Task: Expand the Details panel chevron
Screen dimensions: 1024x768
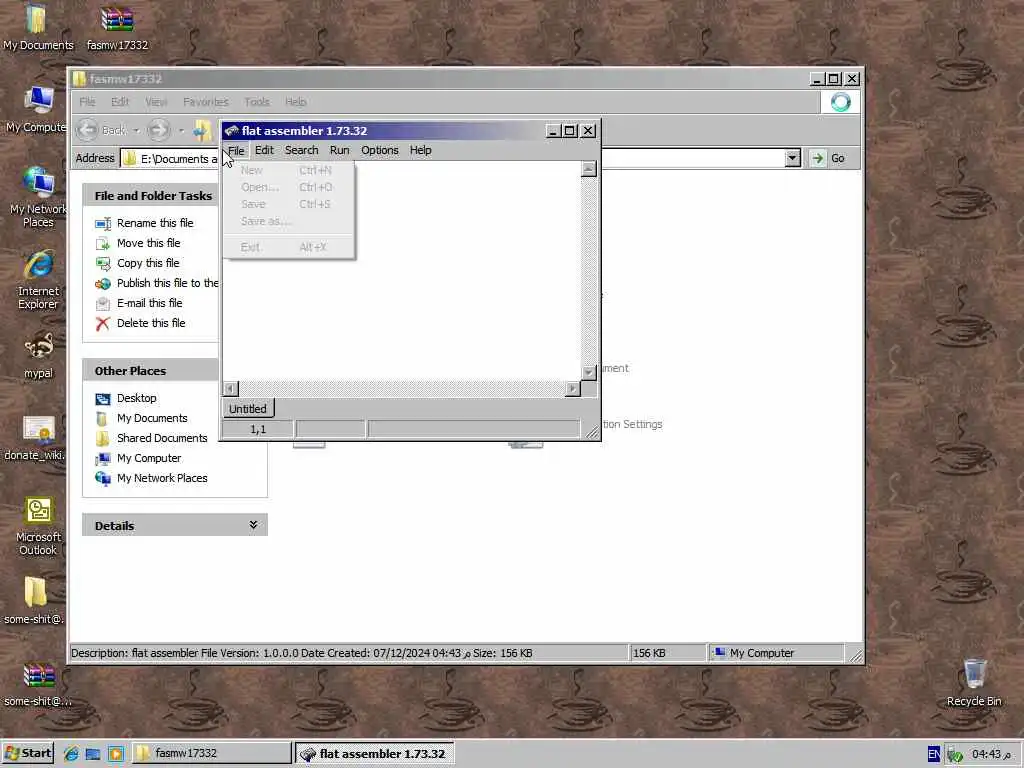Action: click(x=253, y=525)
